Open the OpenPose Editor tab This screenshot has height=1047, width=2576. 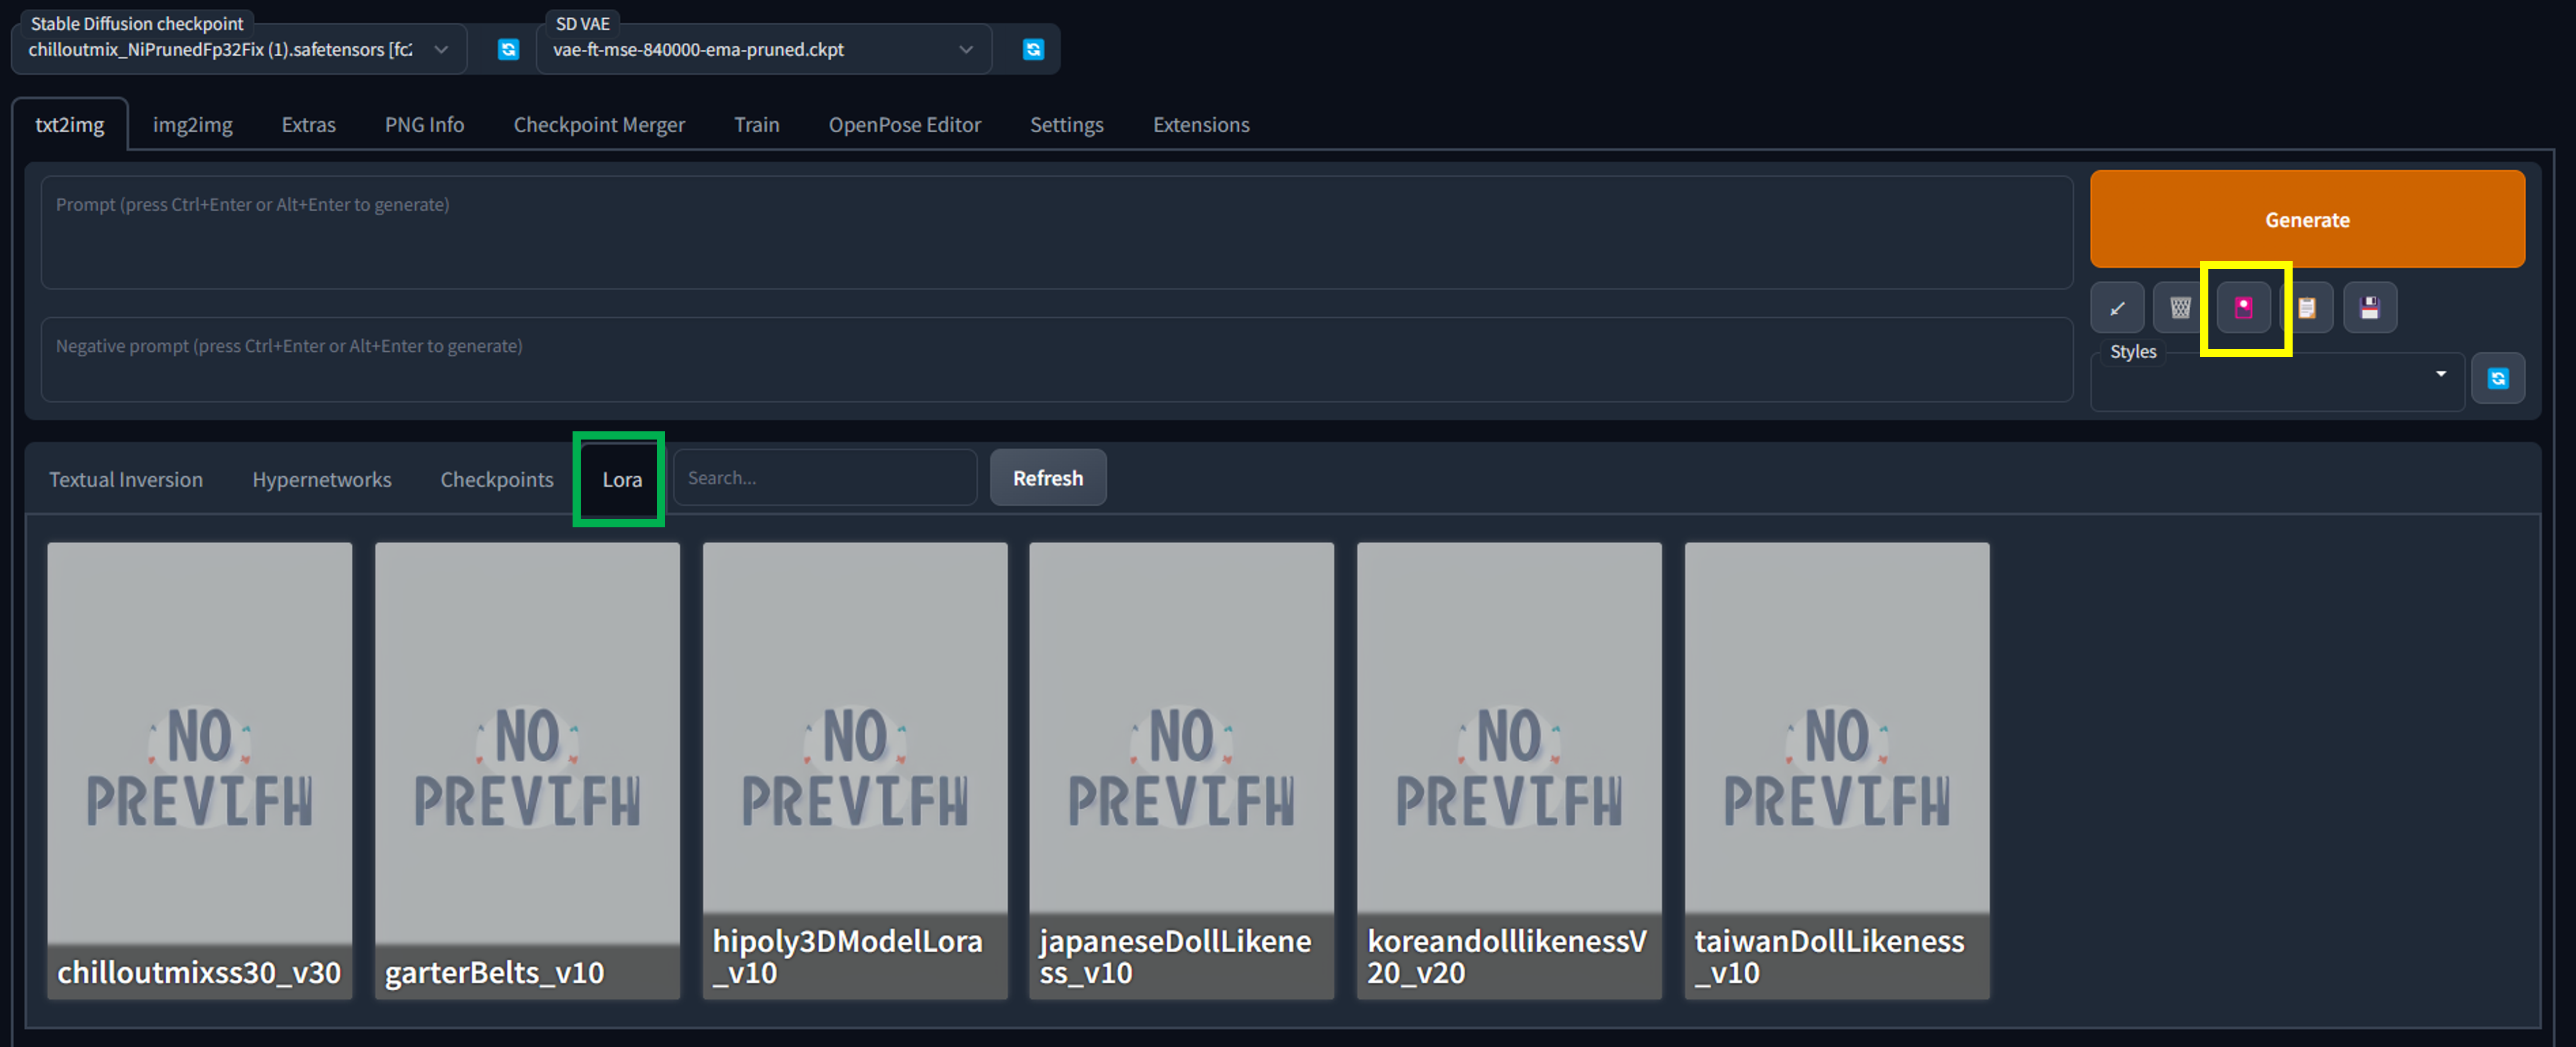point(904,125)
